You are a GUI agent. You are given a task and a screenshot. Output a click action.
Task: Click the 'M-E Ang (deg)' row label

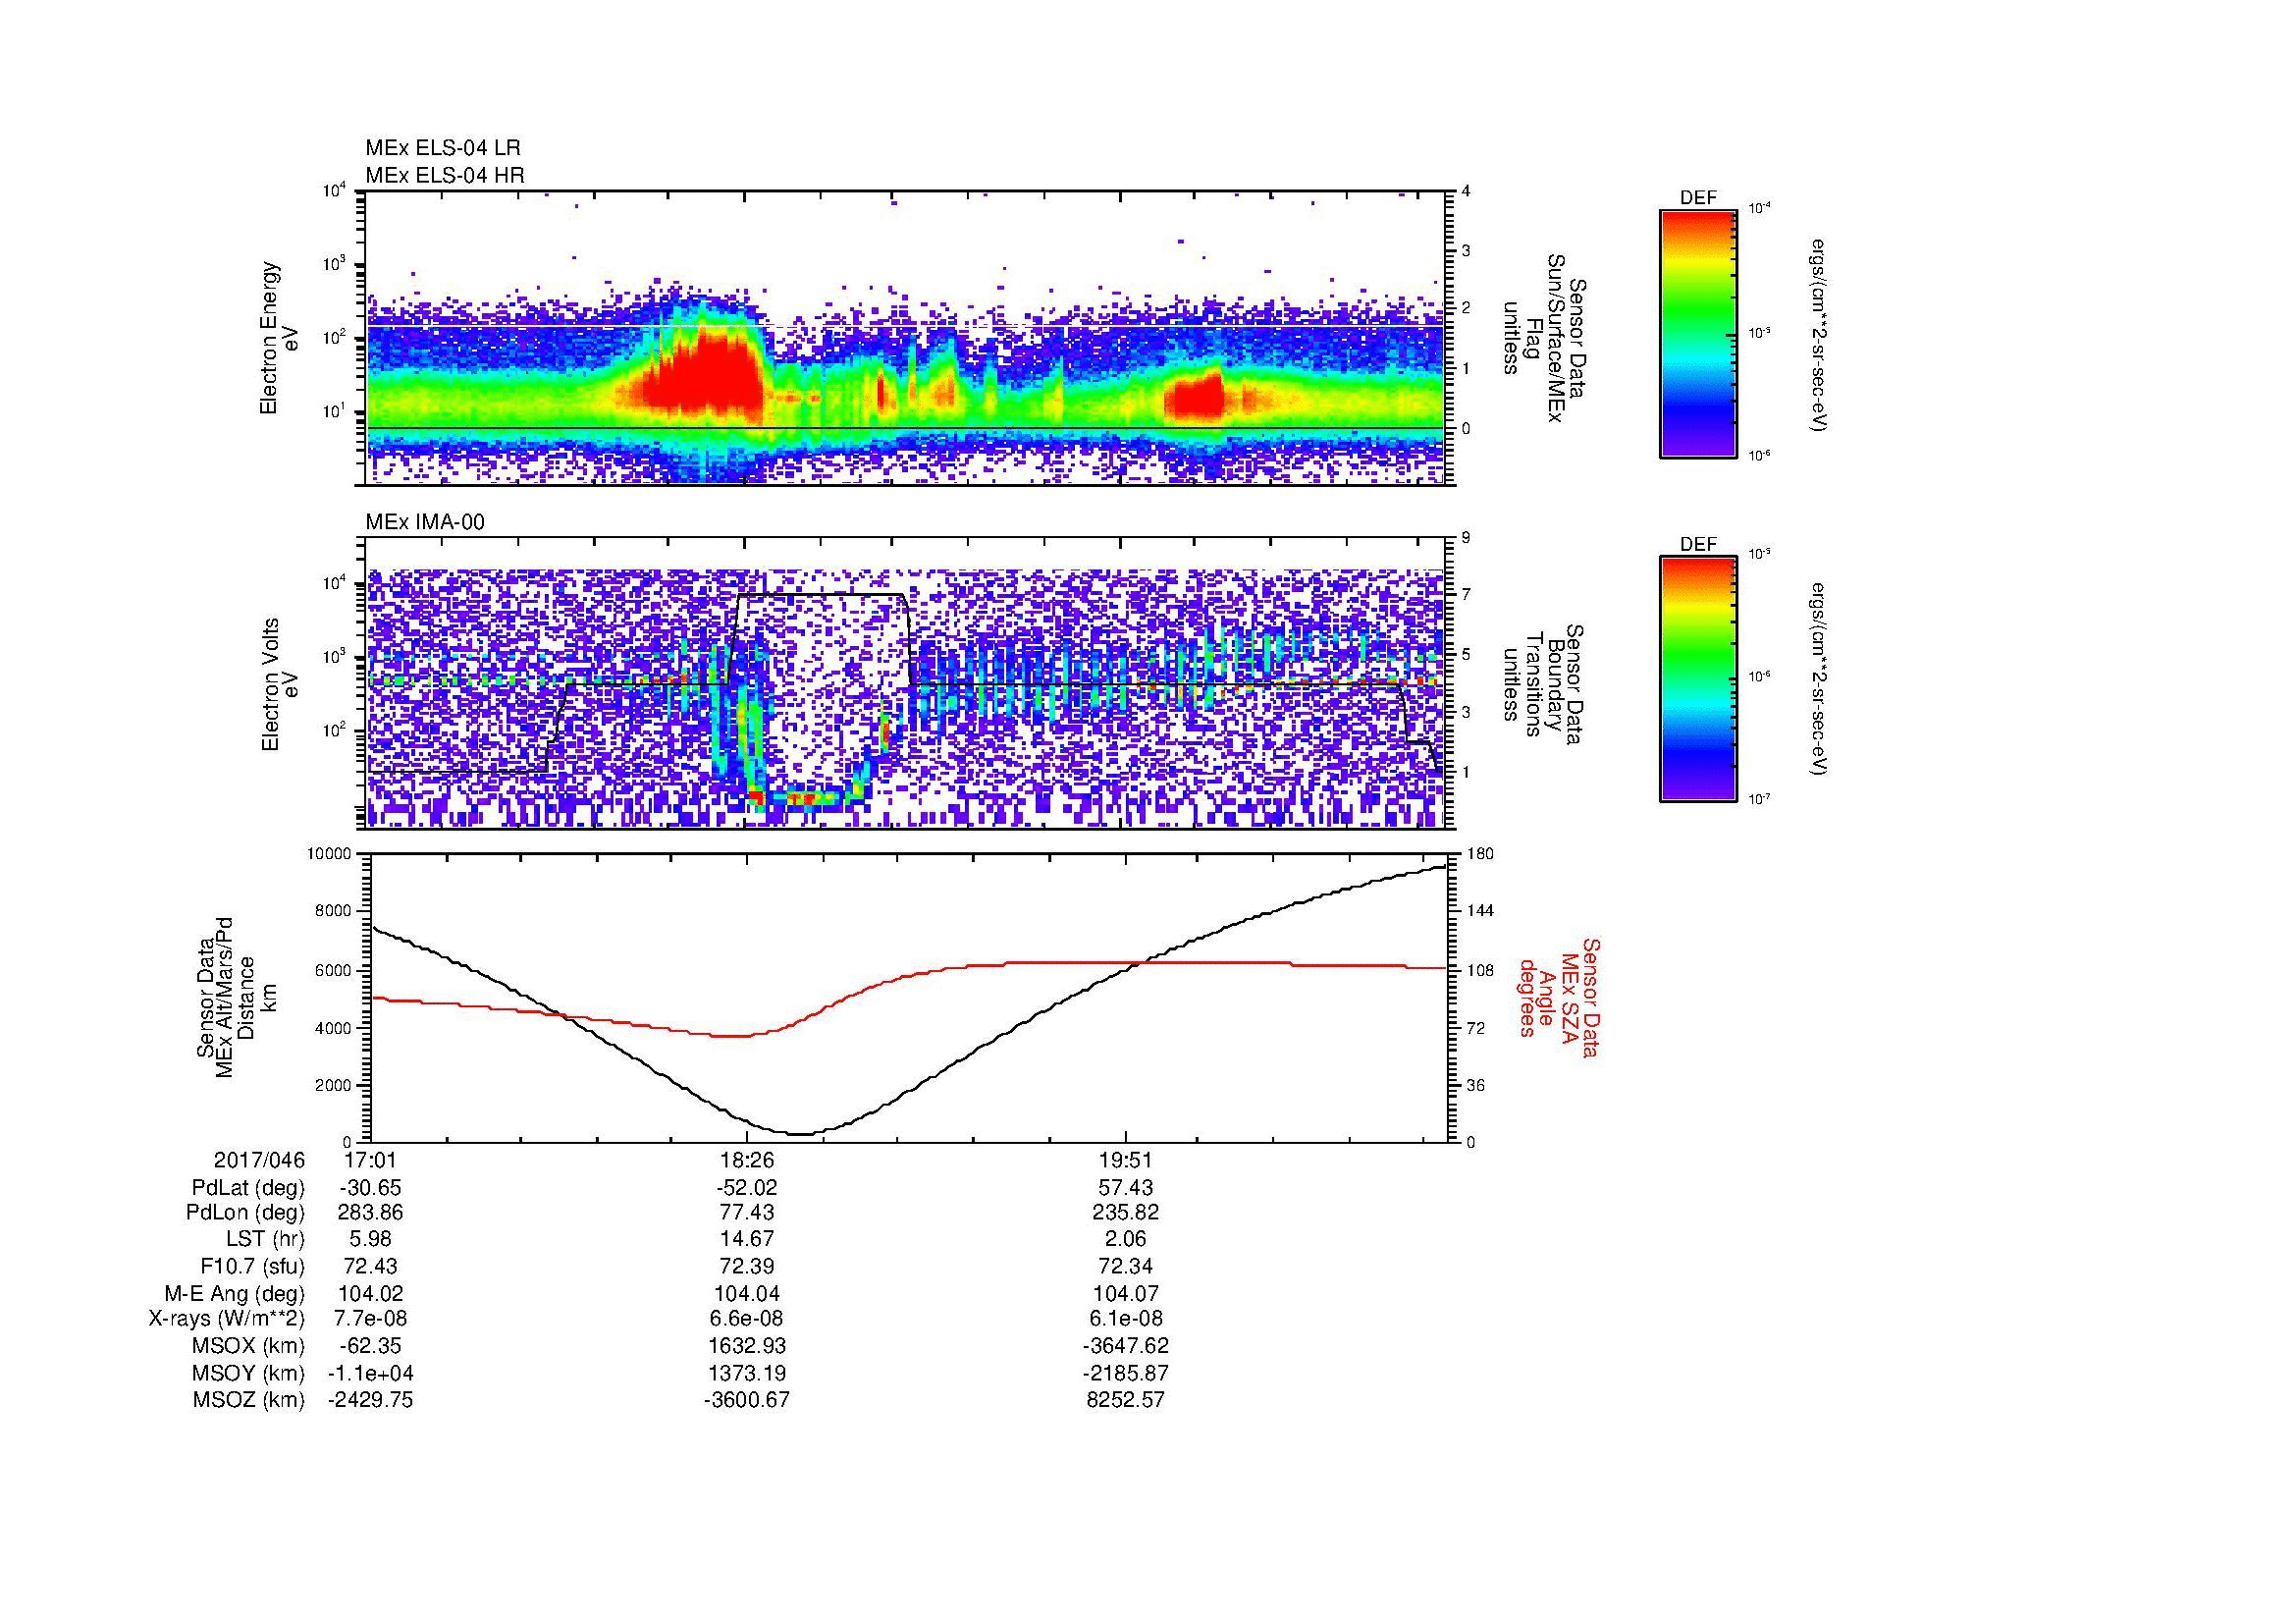click(x=235, y=1294)
